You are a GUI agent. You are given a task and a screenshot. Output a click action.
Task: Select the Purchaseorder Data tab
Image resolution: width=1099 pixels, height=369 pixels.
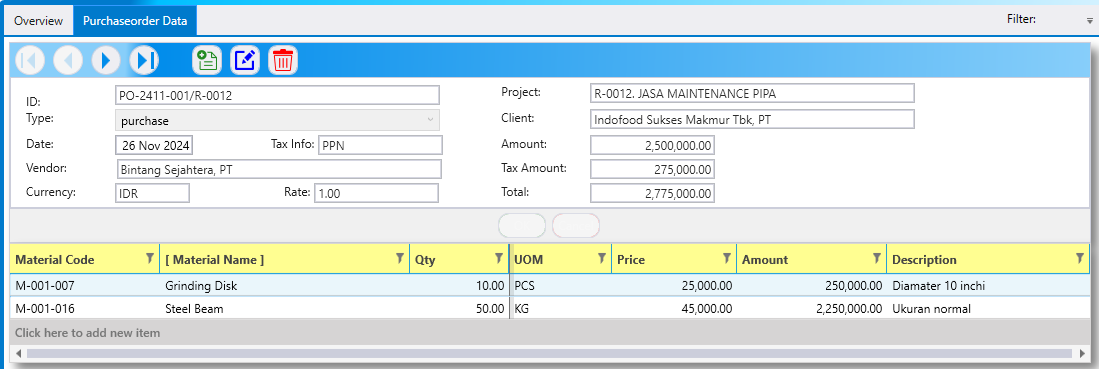coord(135,20)
